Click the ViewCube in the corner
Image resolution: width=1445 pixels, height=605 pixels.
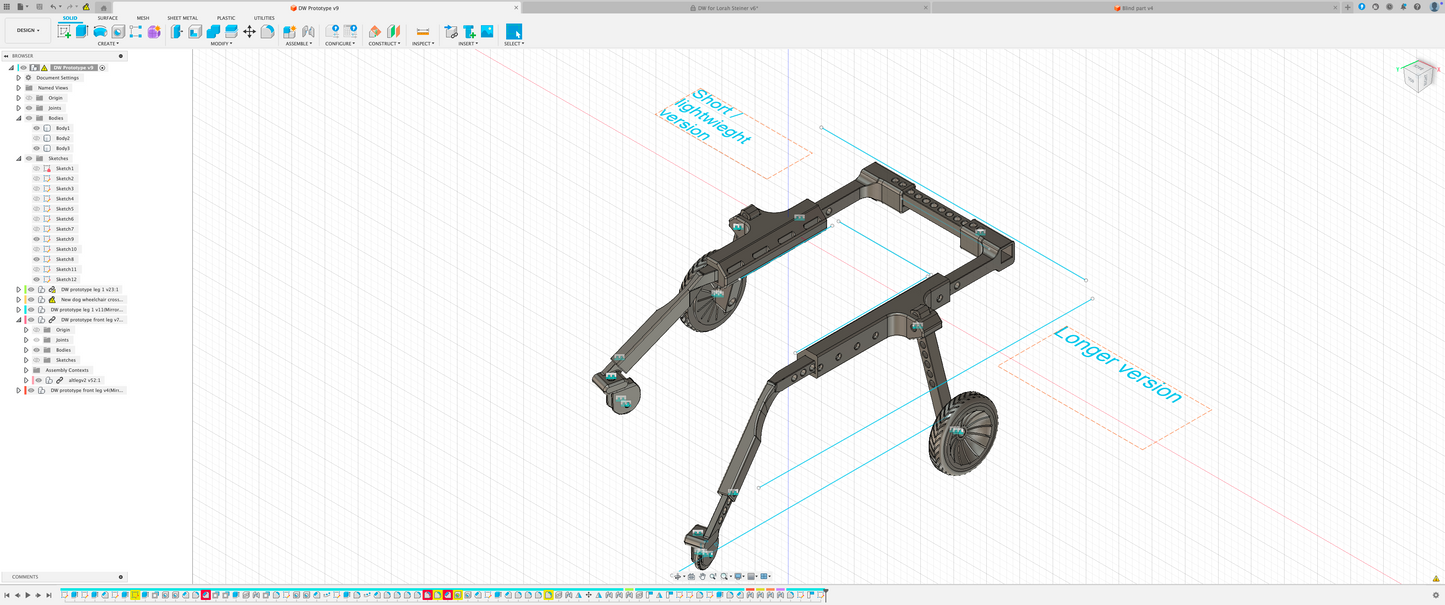pyautogui.click(x=1417, y=76)
